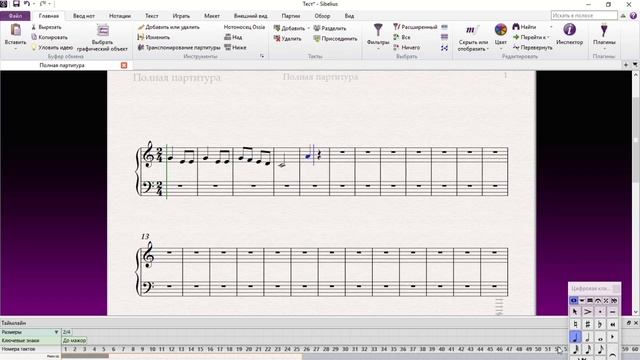Click the help question mark icon
The height and width of the screenshot is (360, 640).
coord(633,16)
